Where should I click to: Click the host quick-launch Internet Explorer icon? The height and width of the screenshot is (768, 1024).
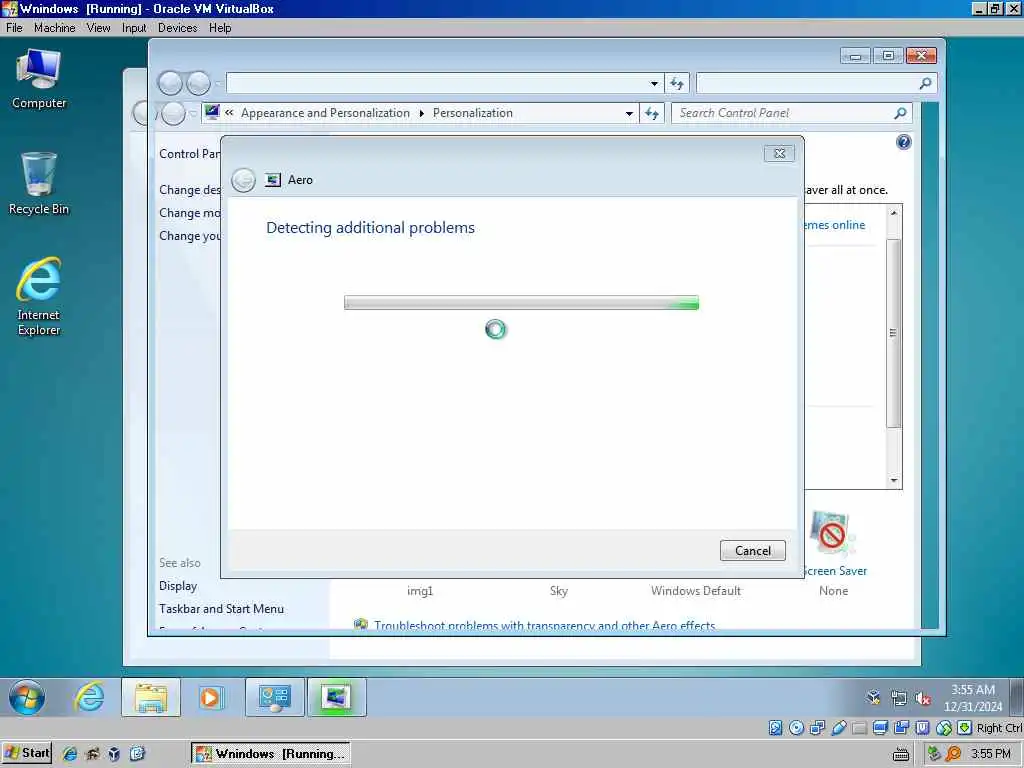pyautogui.click(x=70, y=754)
